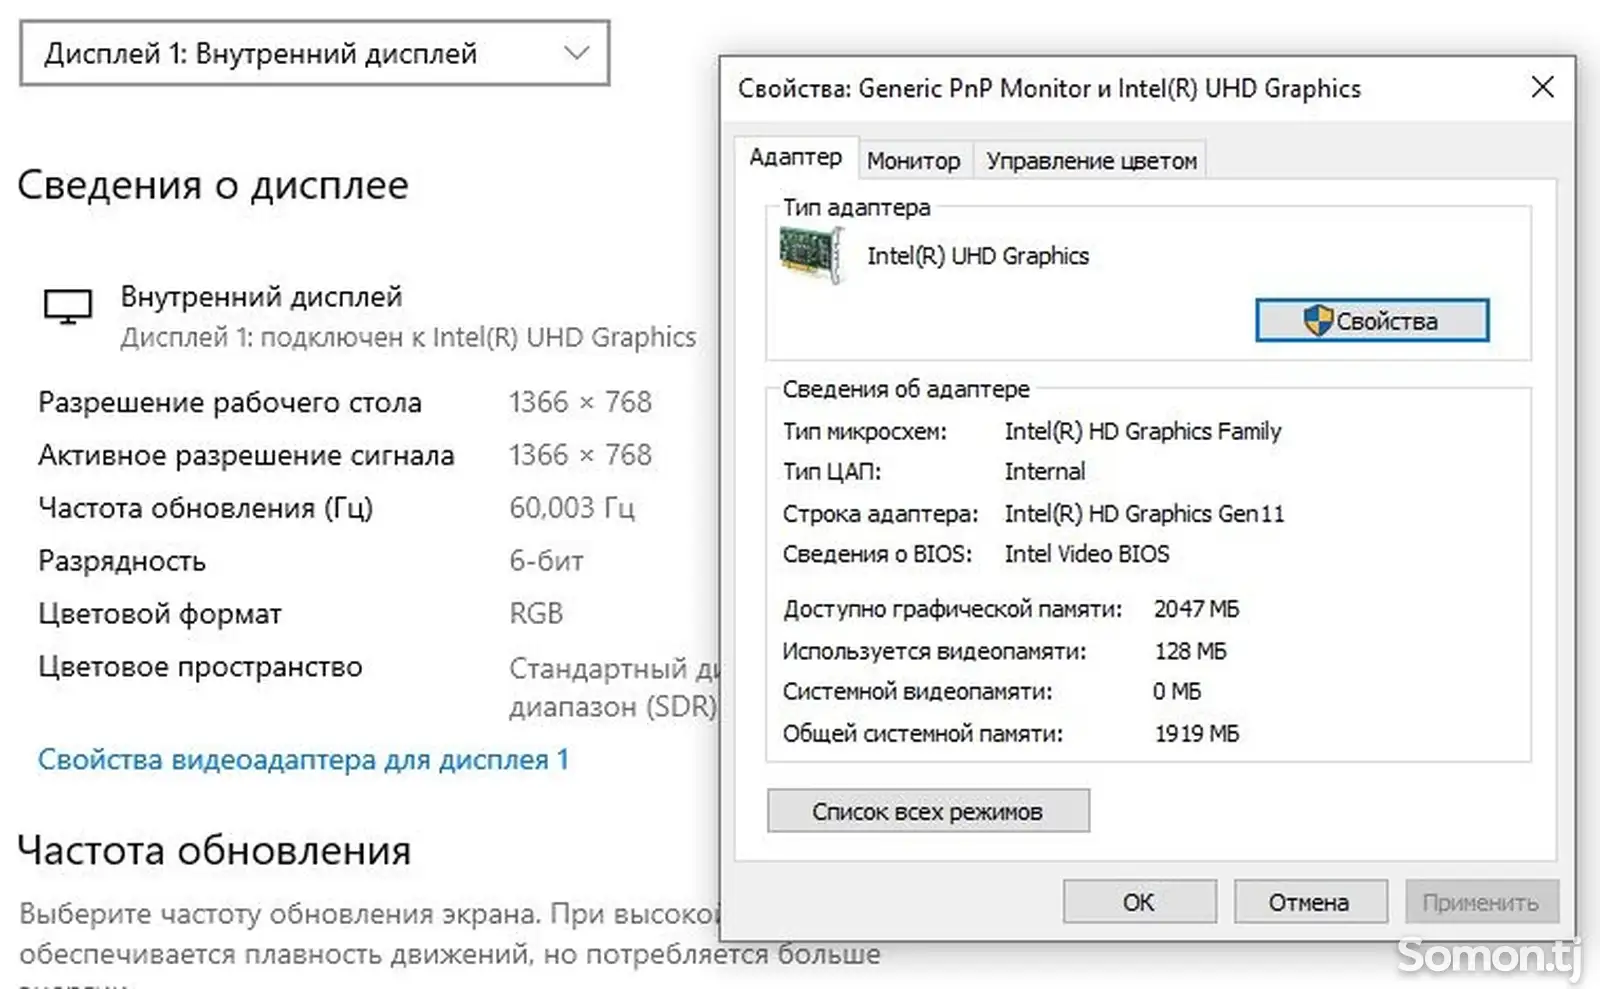Select the 6-бит bit depth value
1600x989 pixels.
pos(546,561)
